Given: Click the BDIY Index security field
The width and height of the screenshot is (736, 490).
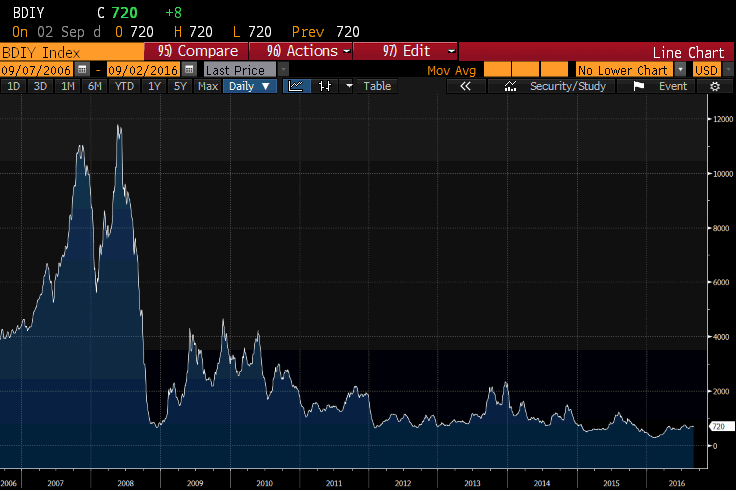Looking at the screenshot, I should 72,52.
